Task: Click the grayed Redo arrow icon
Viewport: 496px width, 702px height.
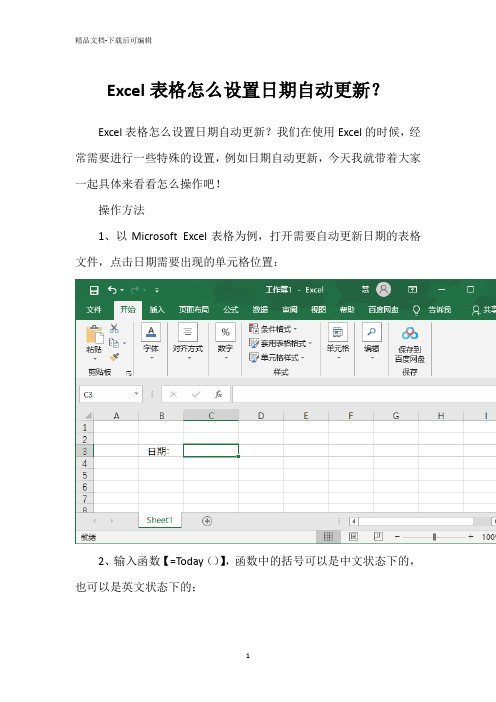Action: [134, 290]
